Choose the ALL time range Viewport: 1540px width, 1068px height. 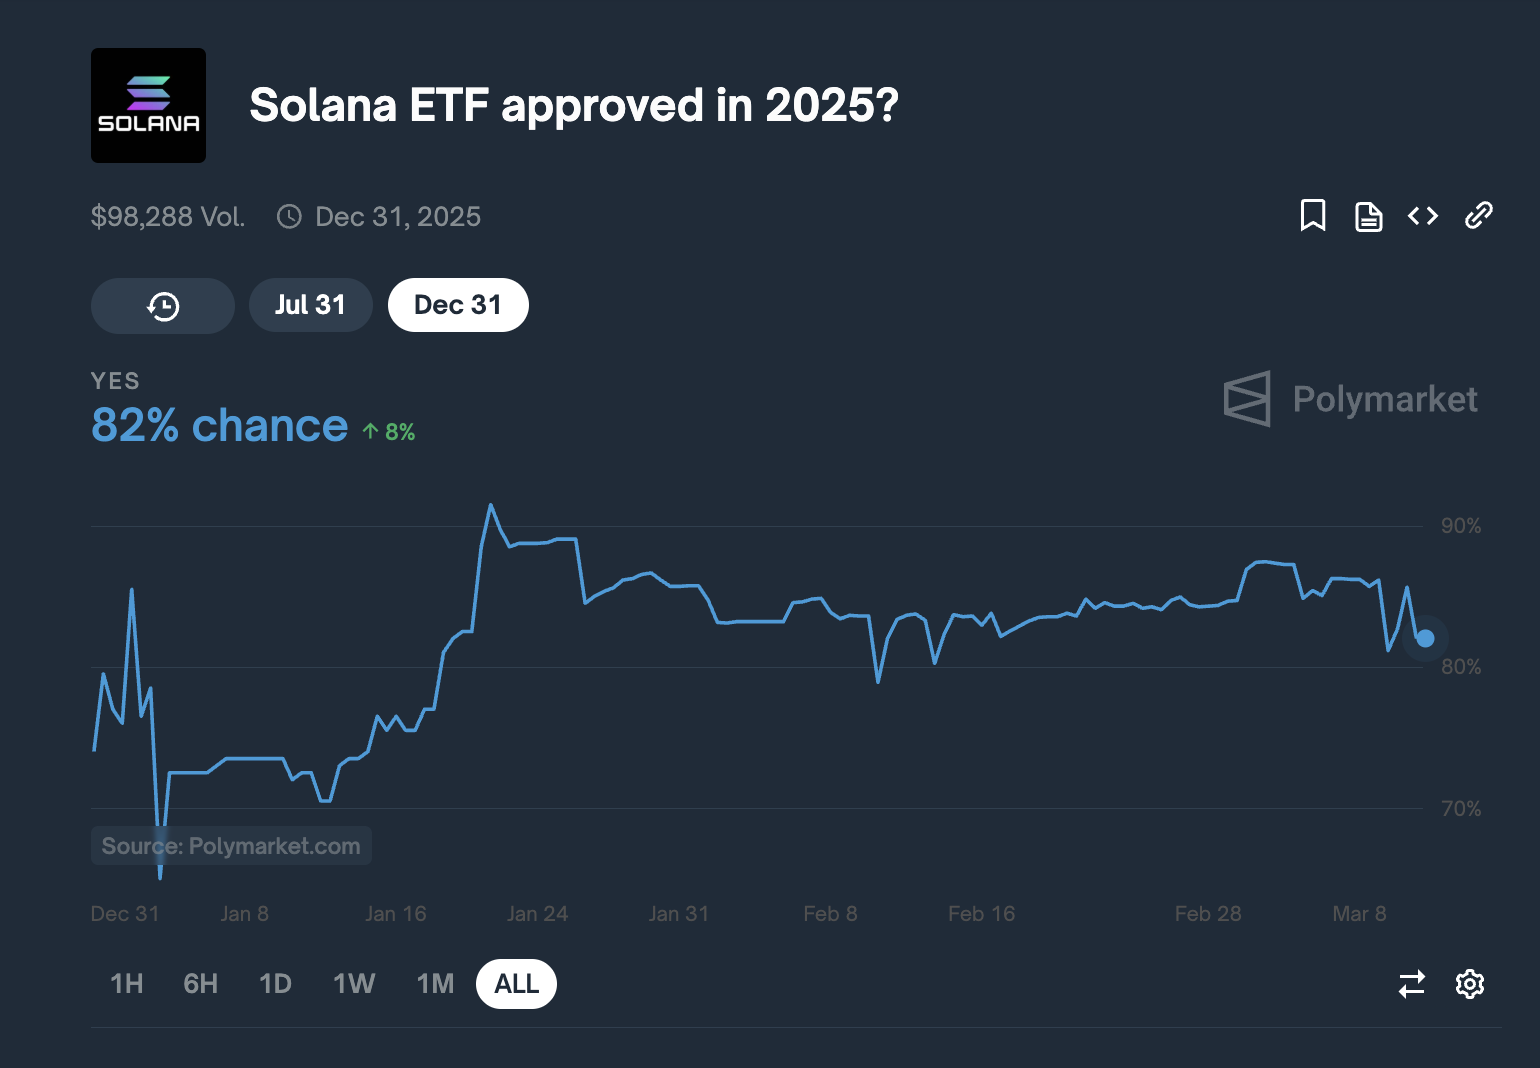point(516,984)
